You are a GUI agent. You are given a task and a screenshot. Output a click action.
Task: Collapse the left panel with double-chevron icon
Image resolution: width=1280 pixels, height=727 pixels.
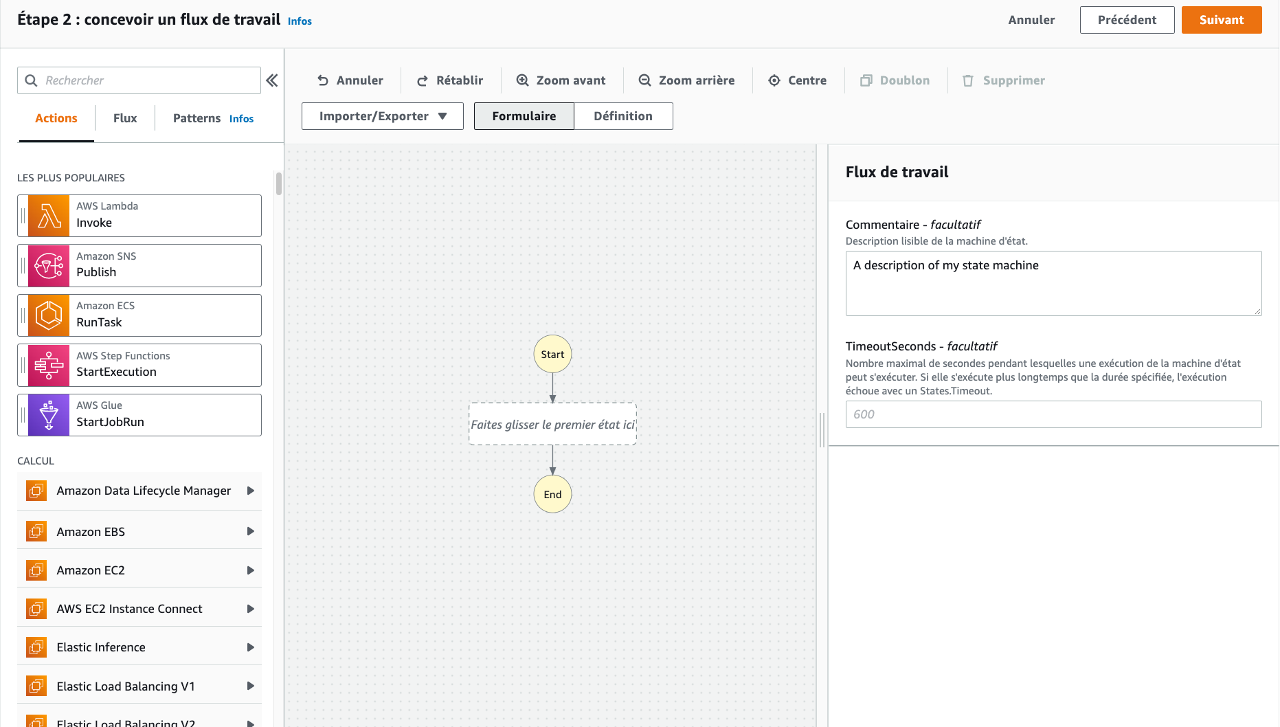[x=272, y=80]
